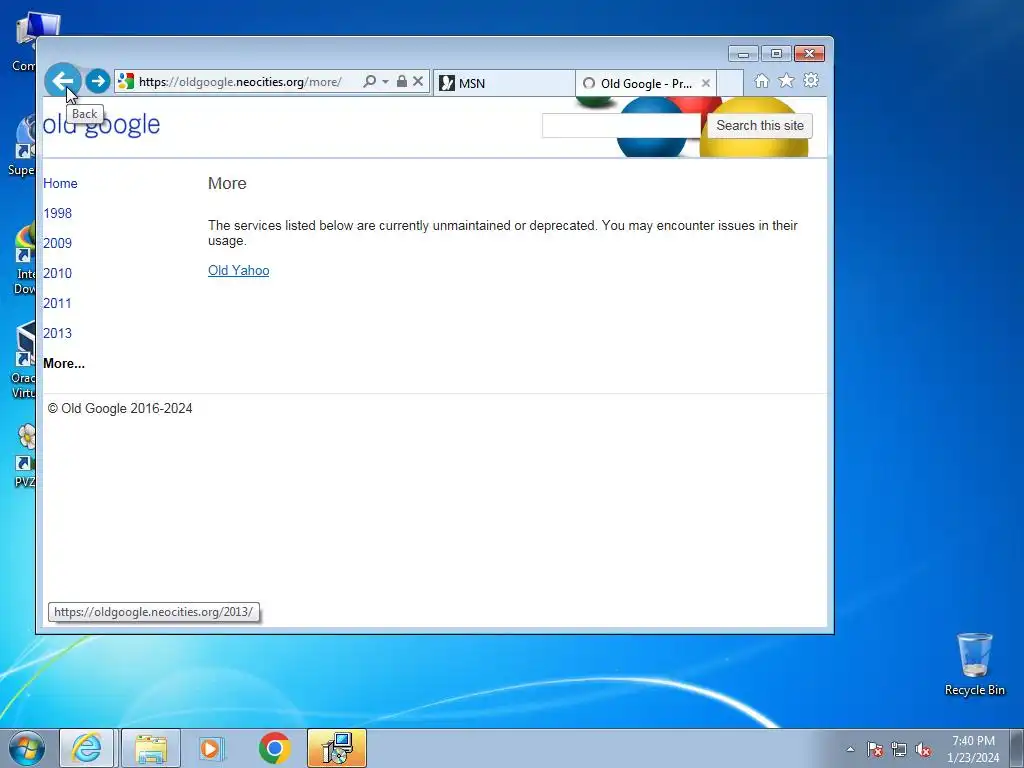
Task: Launch Windows Media Player from the taskbar
Action: [x=211, y=748]
